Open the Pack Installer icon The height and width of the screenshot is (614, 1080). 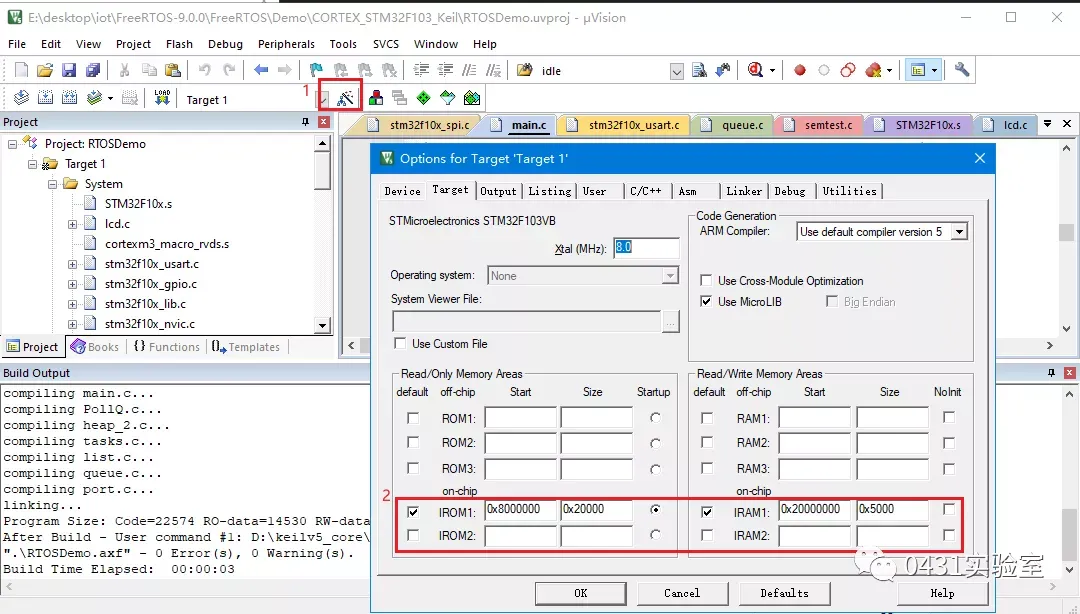click(x=472, y=98)
